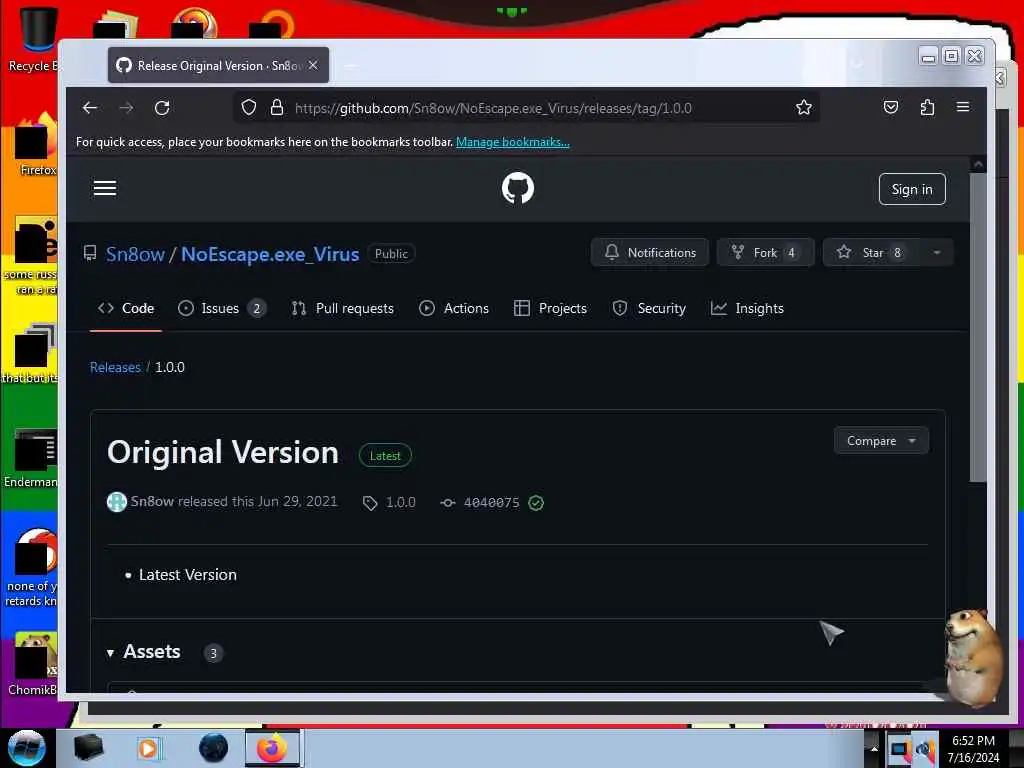Click the GitHub Octocat logo
The image size is (1024, 768).
point(518,188)
